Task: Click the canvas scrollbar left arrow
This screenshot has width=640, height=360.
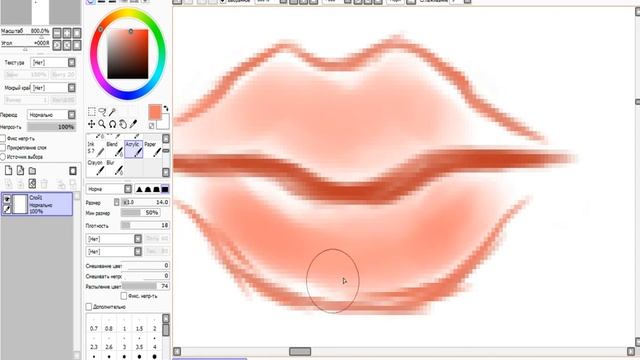Action: pos(177,351)
